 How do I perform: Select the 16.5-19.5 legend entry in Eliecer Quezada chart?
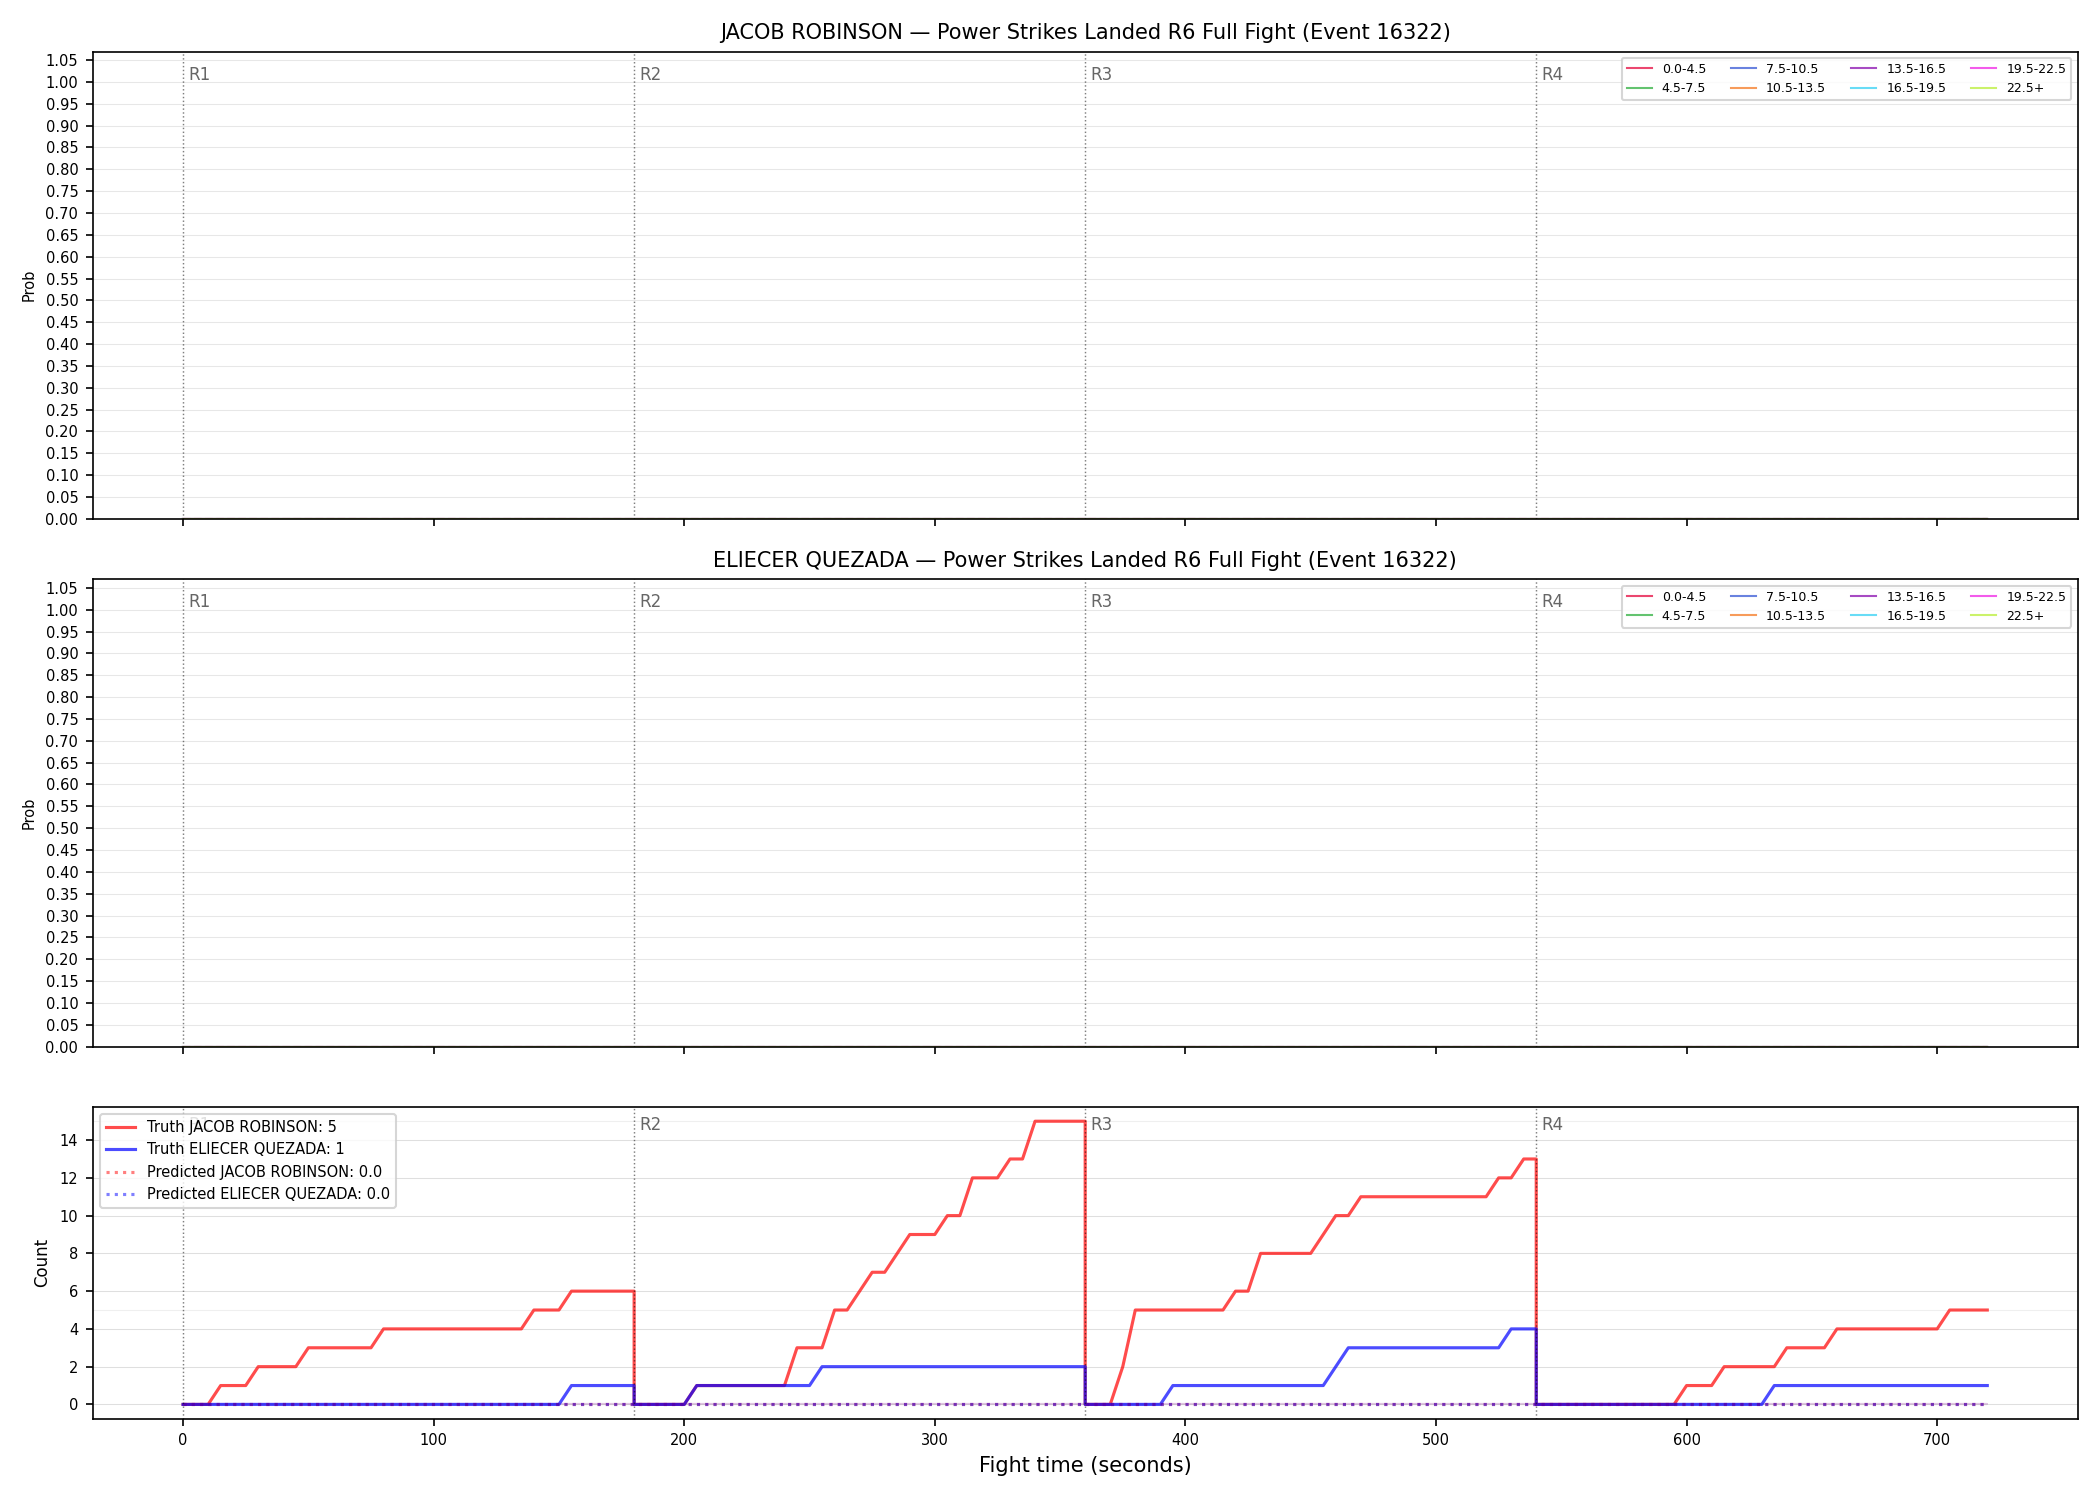[x=1898, y=616]
